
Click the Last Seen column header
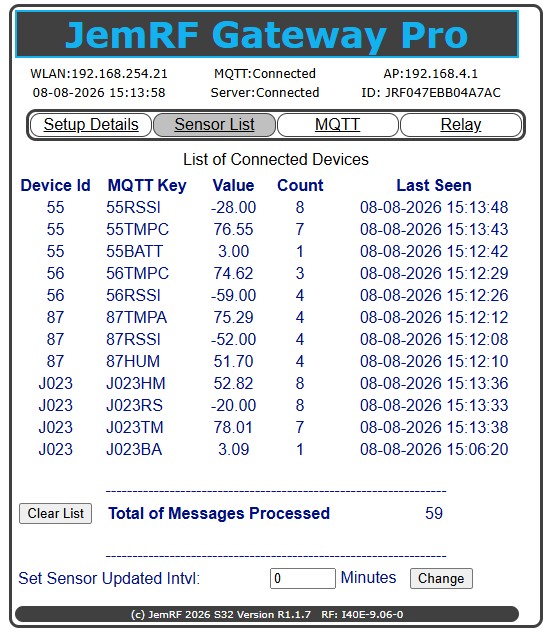point(434,186)
